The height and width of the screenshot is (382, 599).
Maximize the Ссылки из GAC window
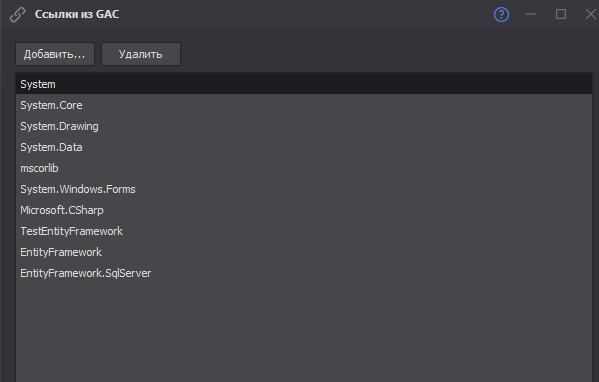[x=561, y=14]
